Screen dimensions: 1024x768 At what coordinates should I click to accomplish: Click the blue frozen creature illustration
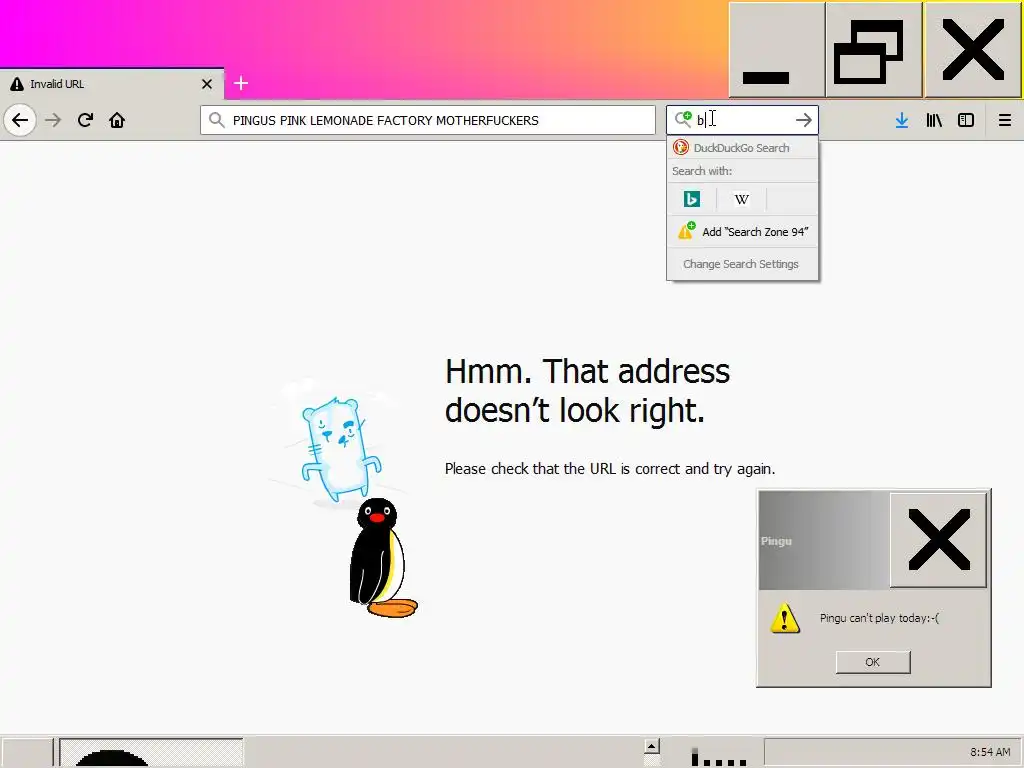tap(340, 449)
